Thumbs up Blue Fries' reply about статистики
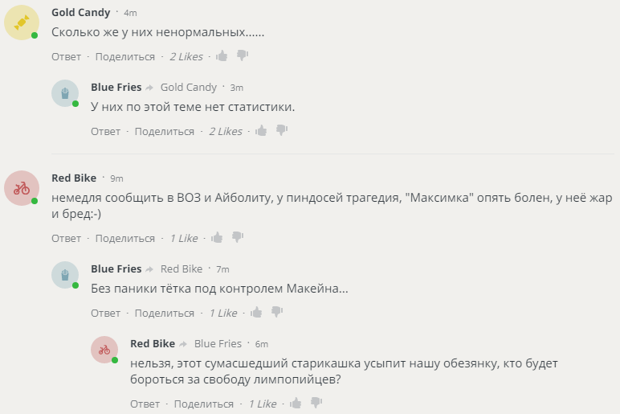Viewport: 620px width, 414px height. coord(261,130)
